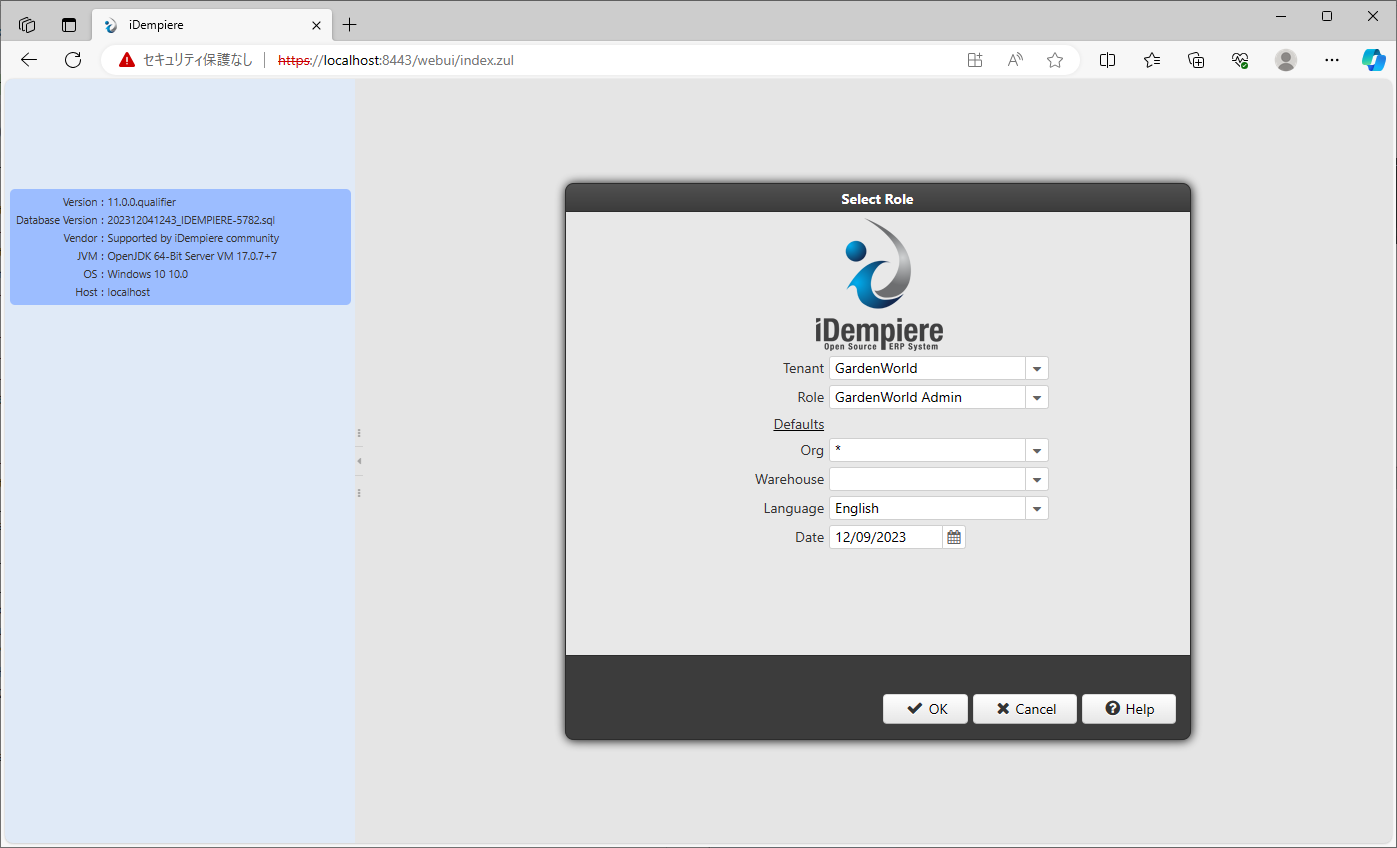1397x848 pixels.
Task: Expand the Org dropdown arrow
Action: click(x=1037, y=450)
